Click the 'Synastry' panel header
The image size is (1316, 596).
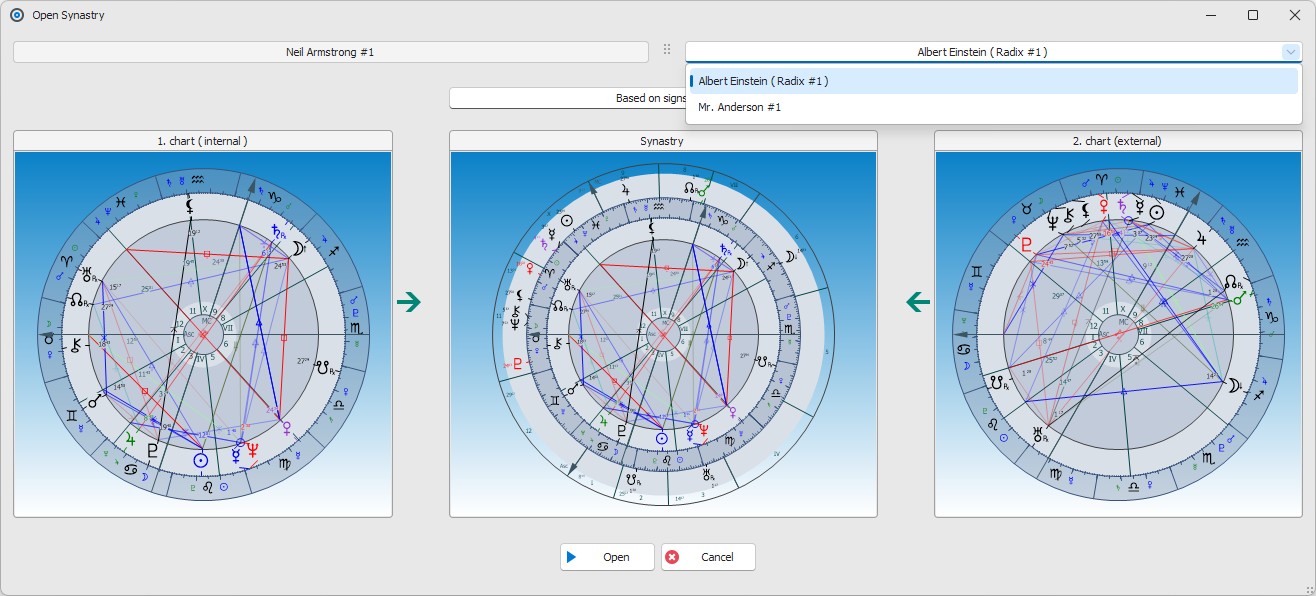click(663, 141)
